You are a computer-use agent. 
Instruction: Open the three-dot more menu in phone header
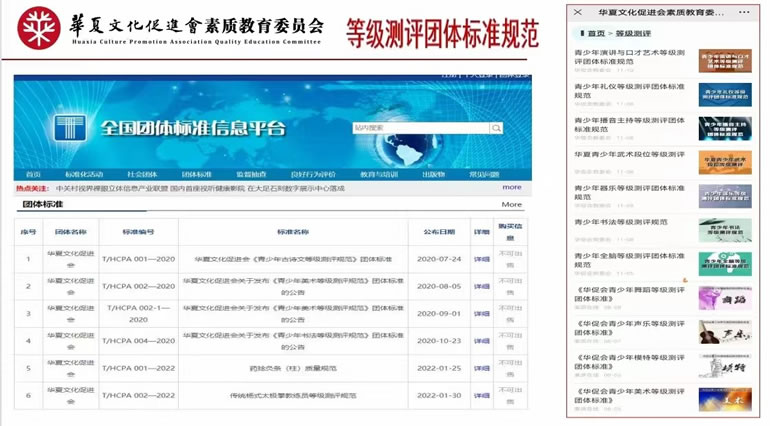click(x=744, y=12)
